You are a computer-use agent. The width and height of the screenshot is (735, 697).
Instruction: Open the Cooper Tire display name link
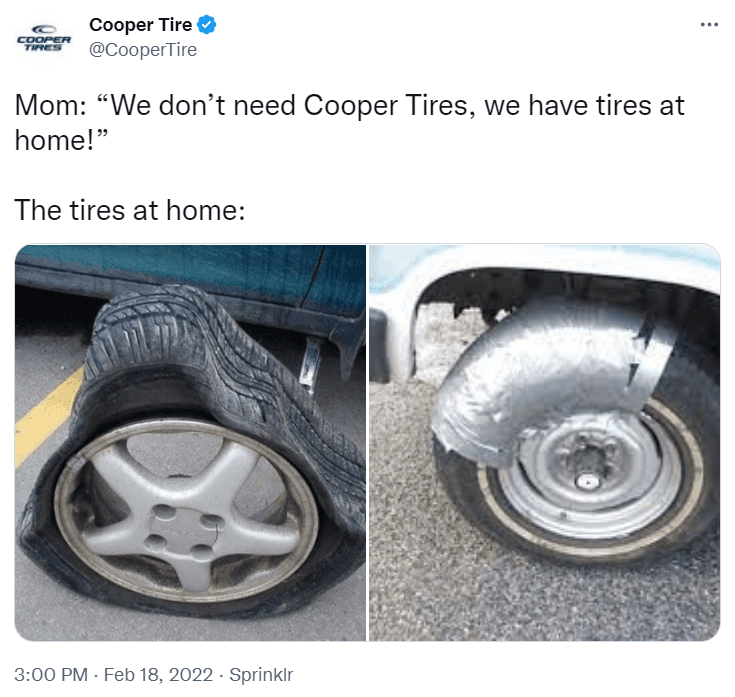141,24
